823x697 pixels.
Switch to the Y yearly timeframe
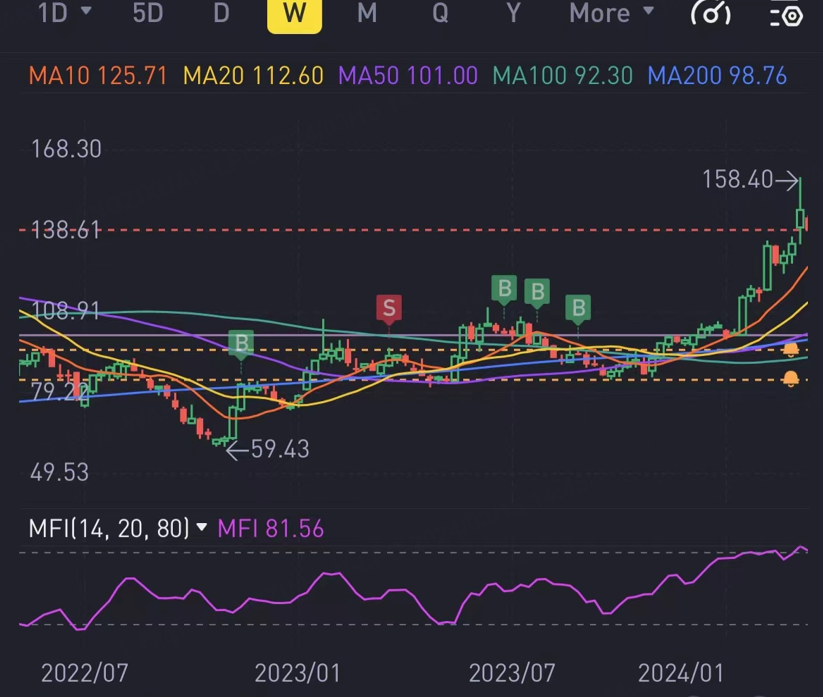pyautogui.click(x=514, y=13)
